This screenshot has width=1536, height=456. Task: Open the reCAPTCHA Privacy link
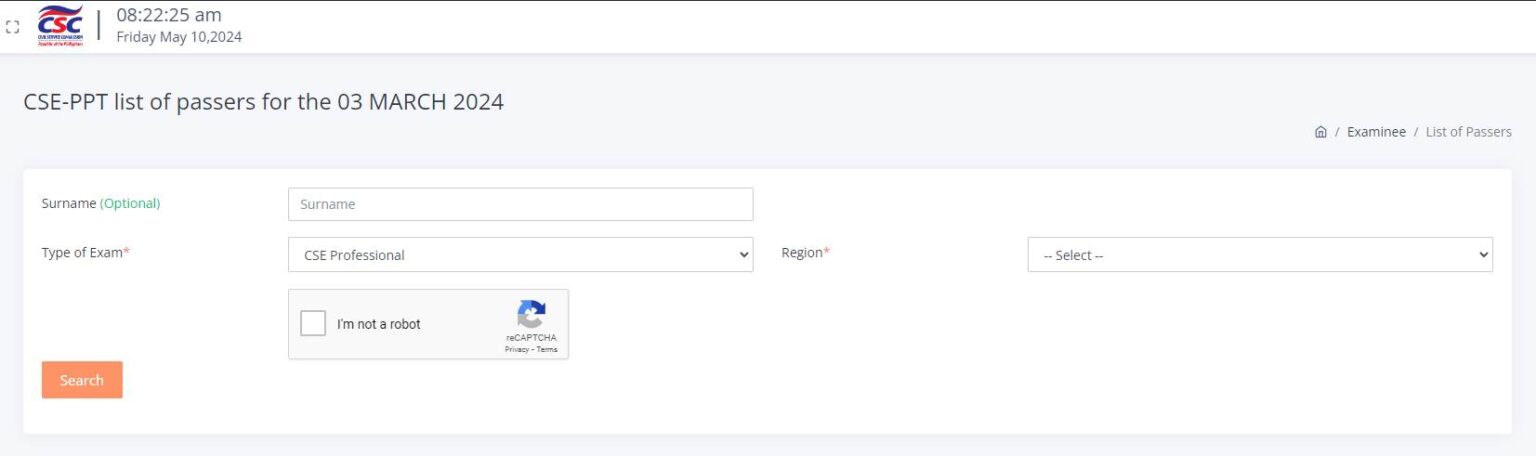516,350
